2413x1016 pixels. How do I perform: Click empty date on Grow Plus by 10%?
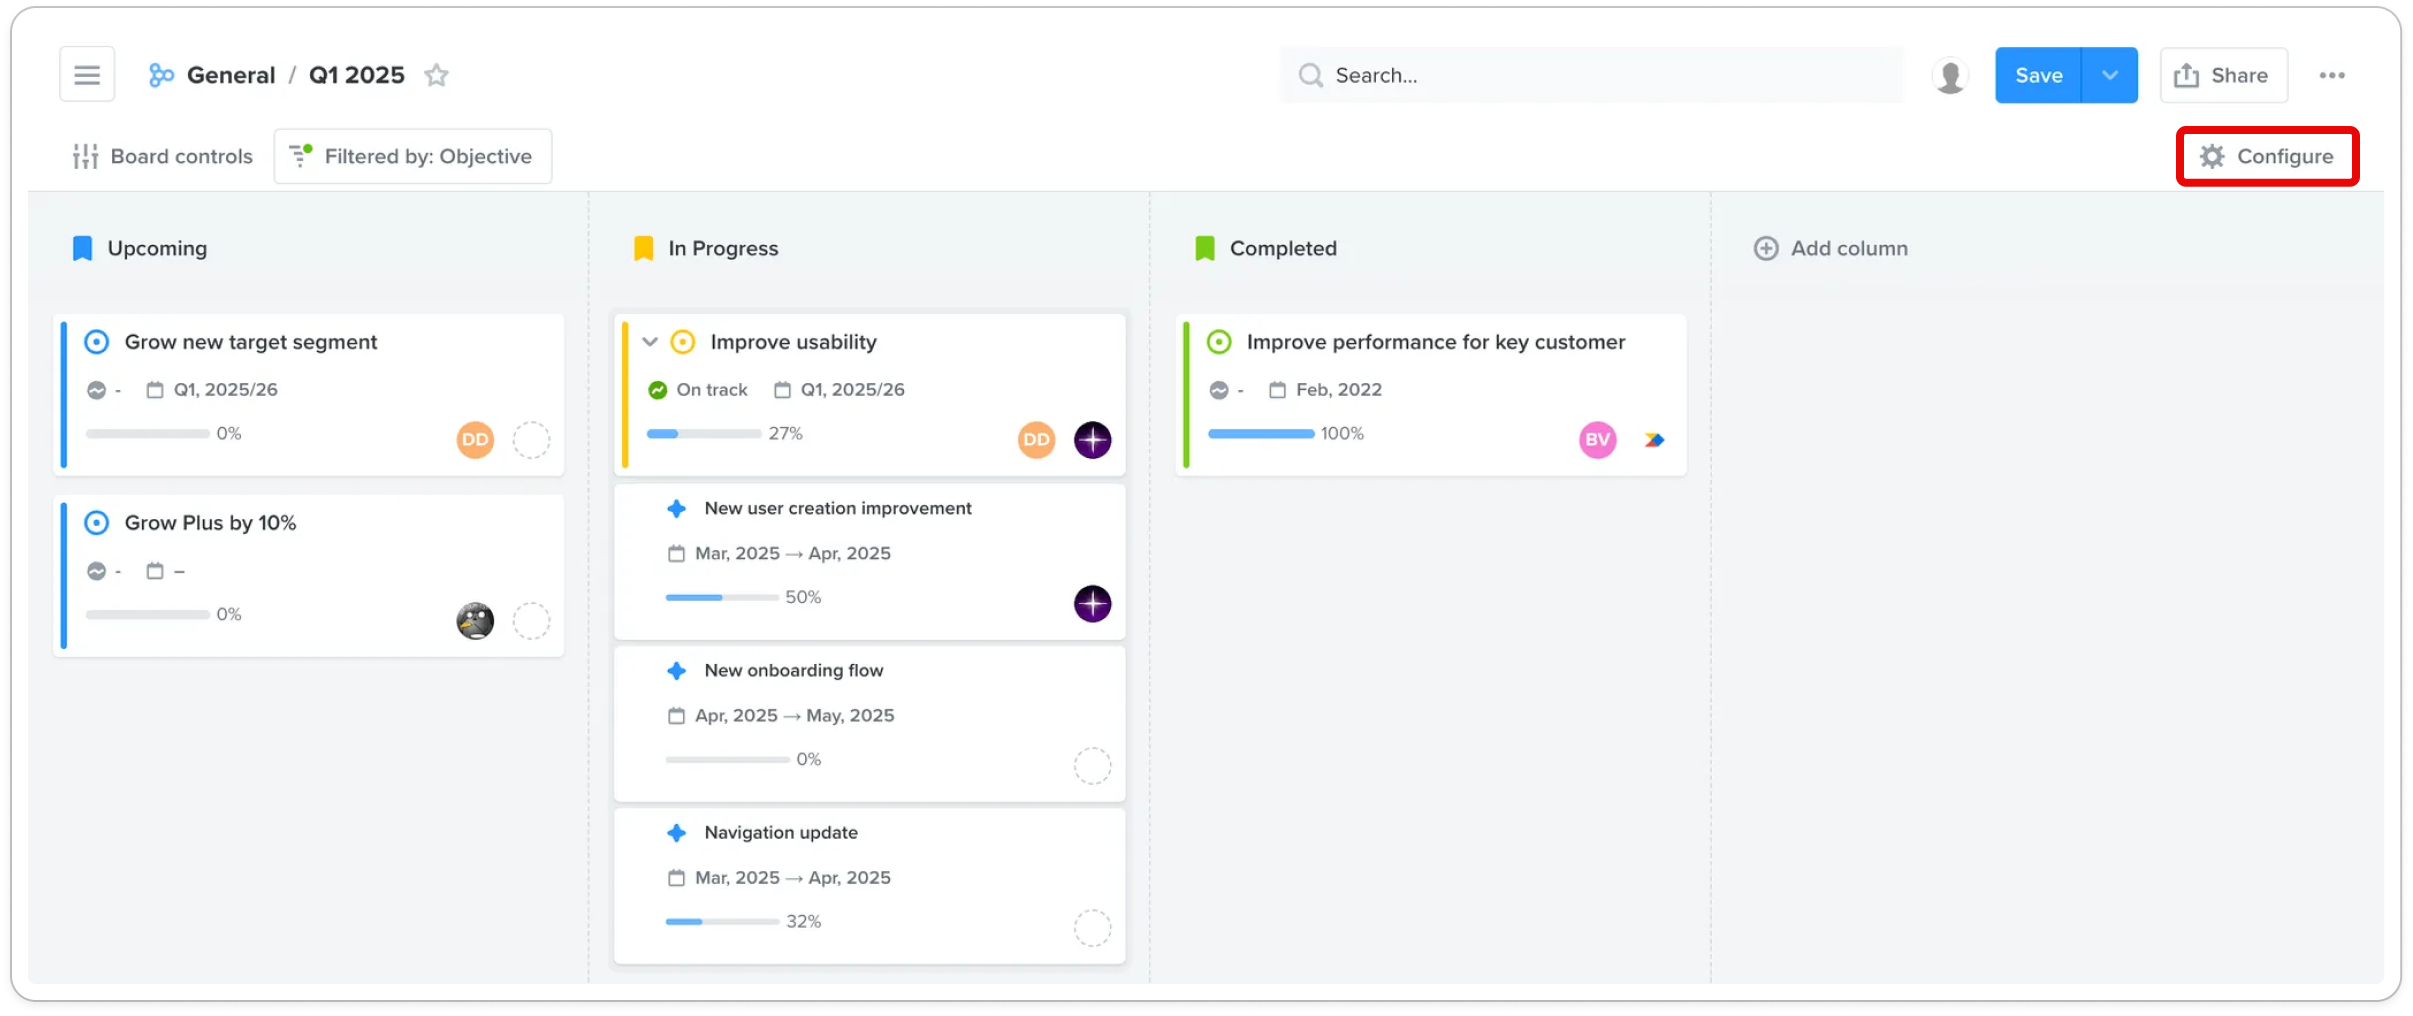coord(166,571)
